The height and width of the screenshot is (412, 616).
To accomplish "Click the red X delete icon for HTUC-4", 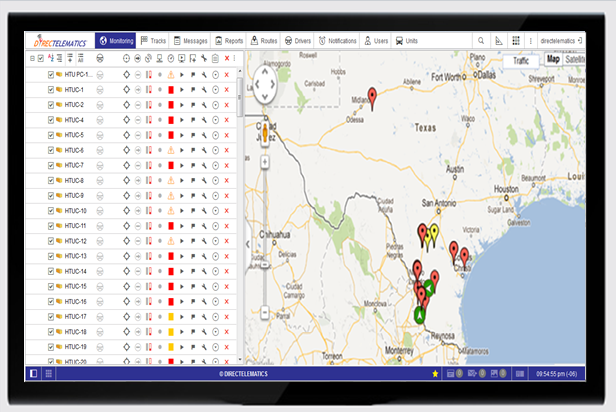I will click(227, 120).
